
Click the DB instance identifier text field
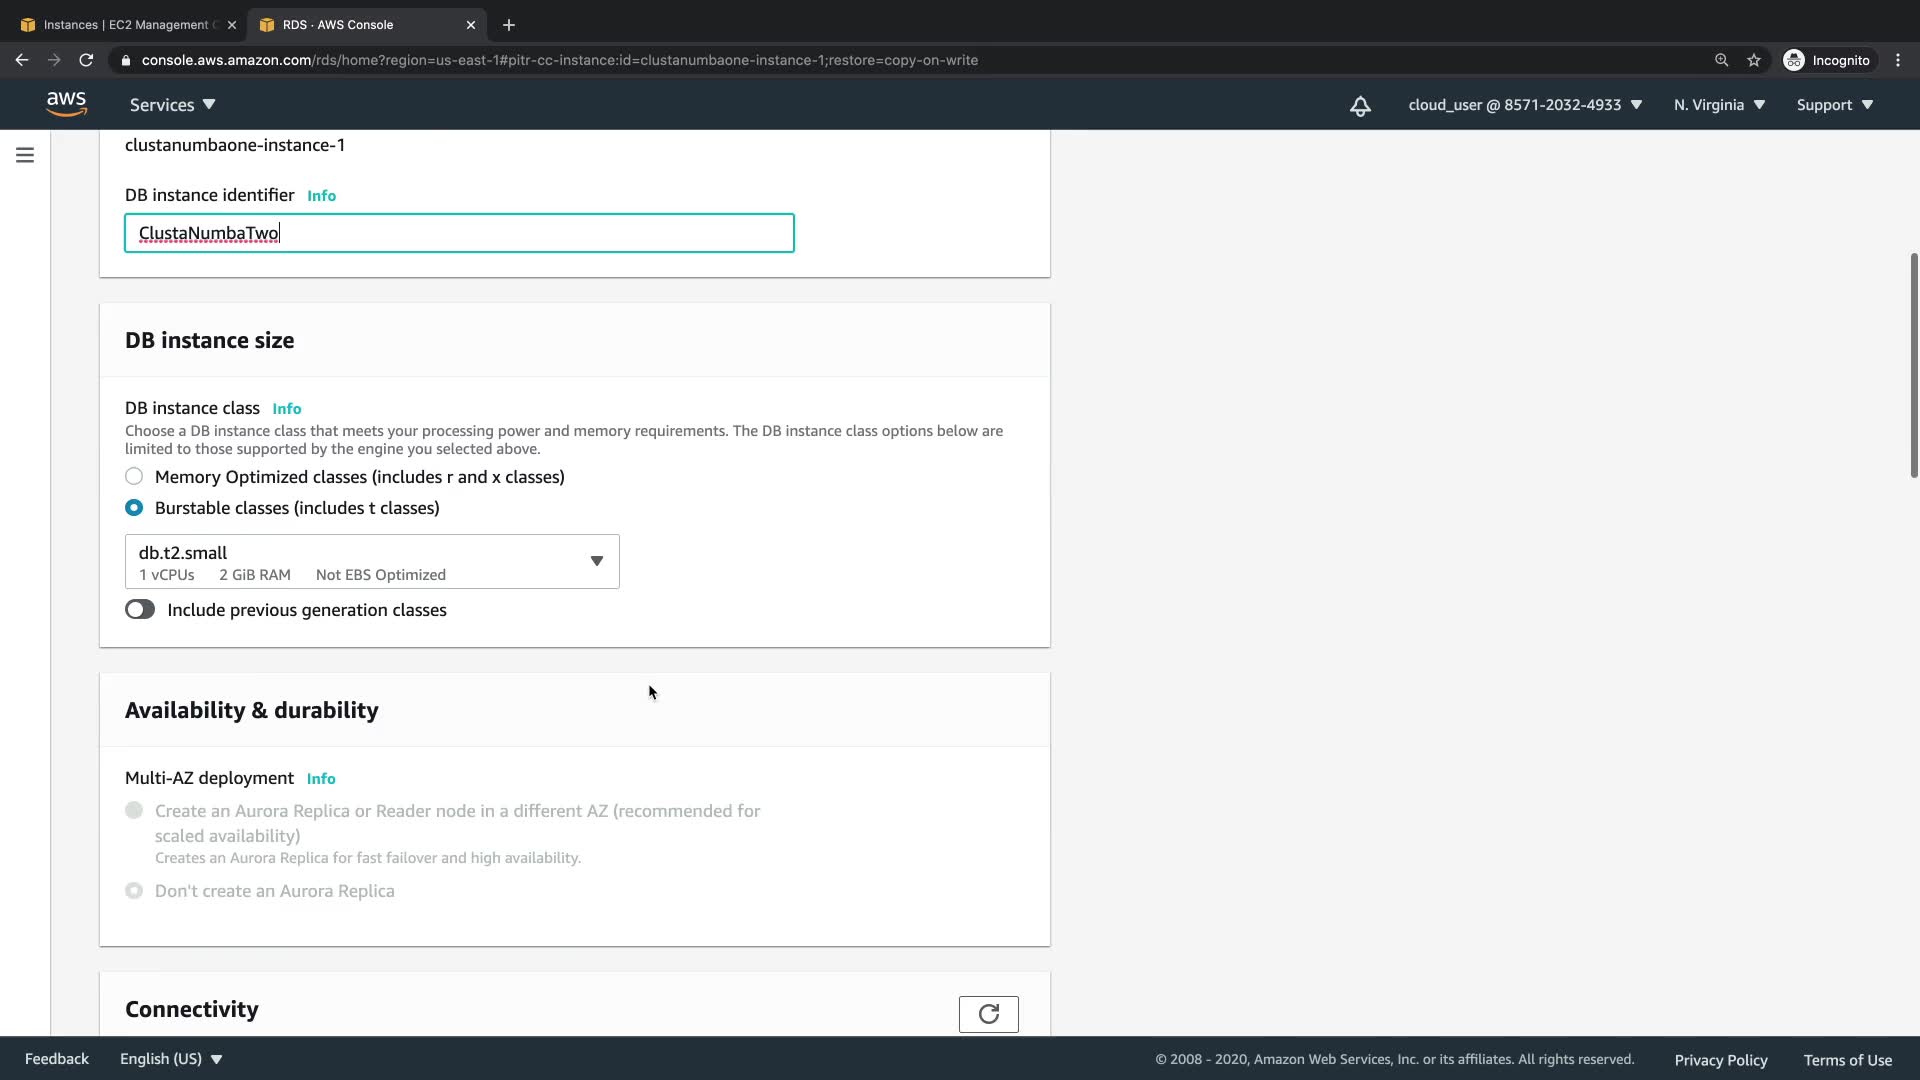tap(459, 233)
